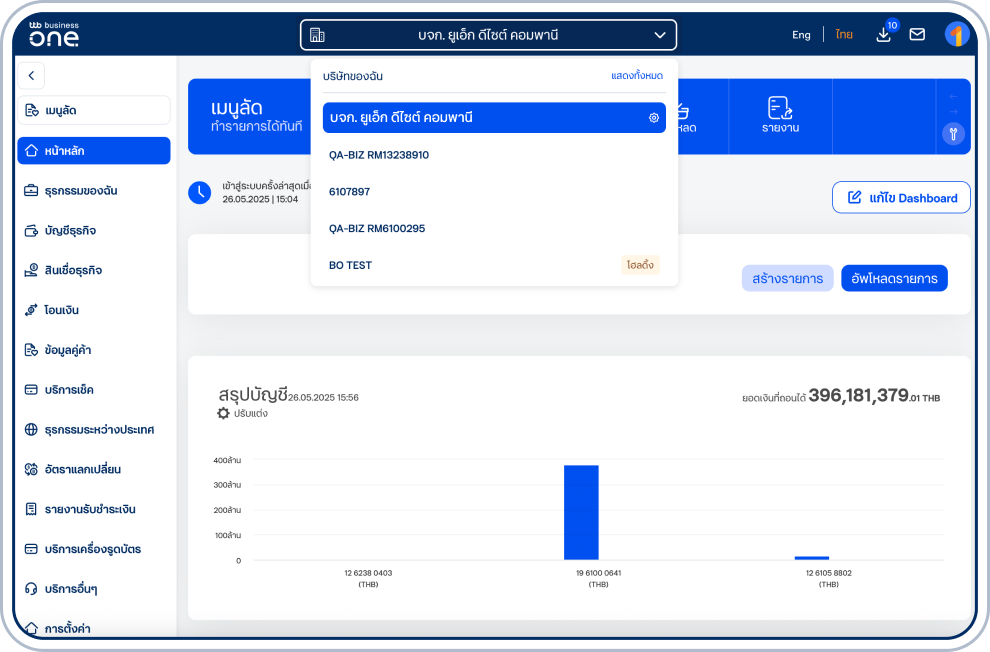
Task: Click the tall bar for account 19 6100 0641
Action: (581, 512)
